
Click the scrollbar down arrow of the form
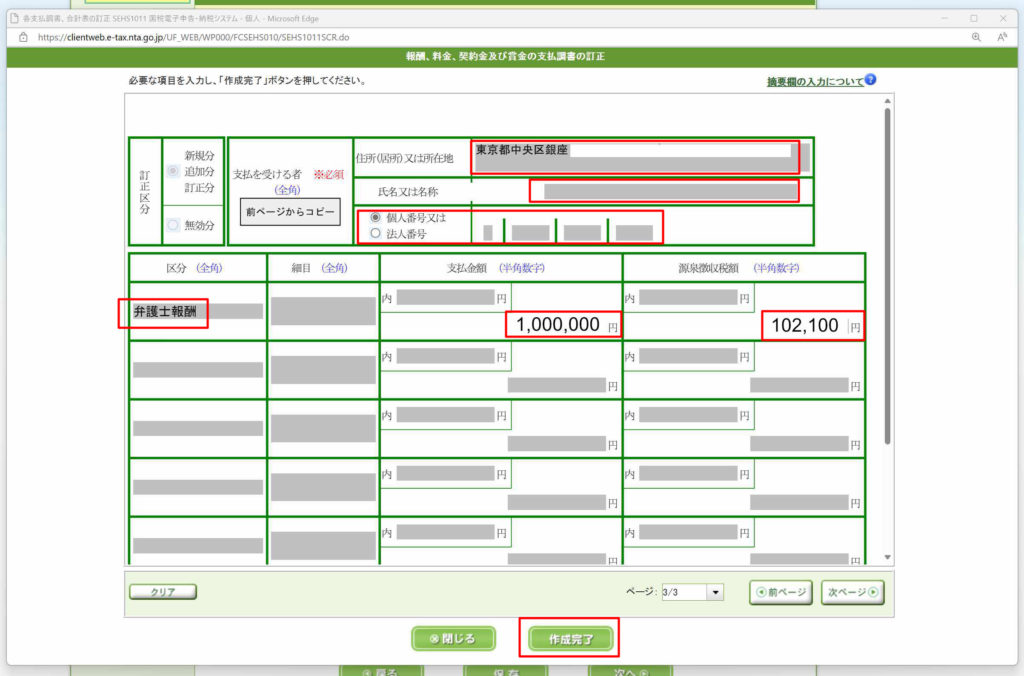(x=888, y=557)
